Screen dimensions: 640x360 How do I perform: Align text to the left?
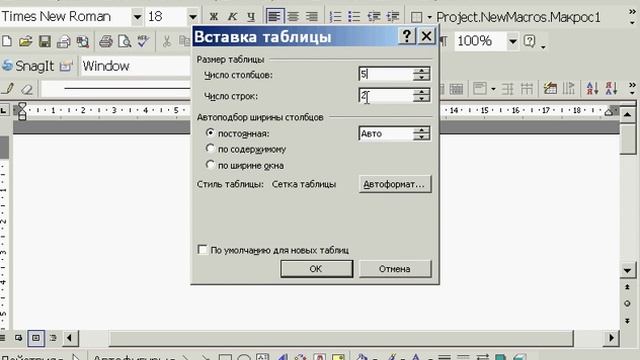pyautogui.click(x=274, y=17)
